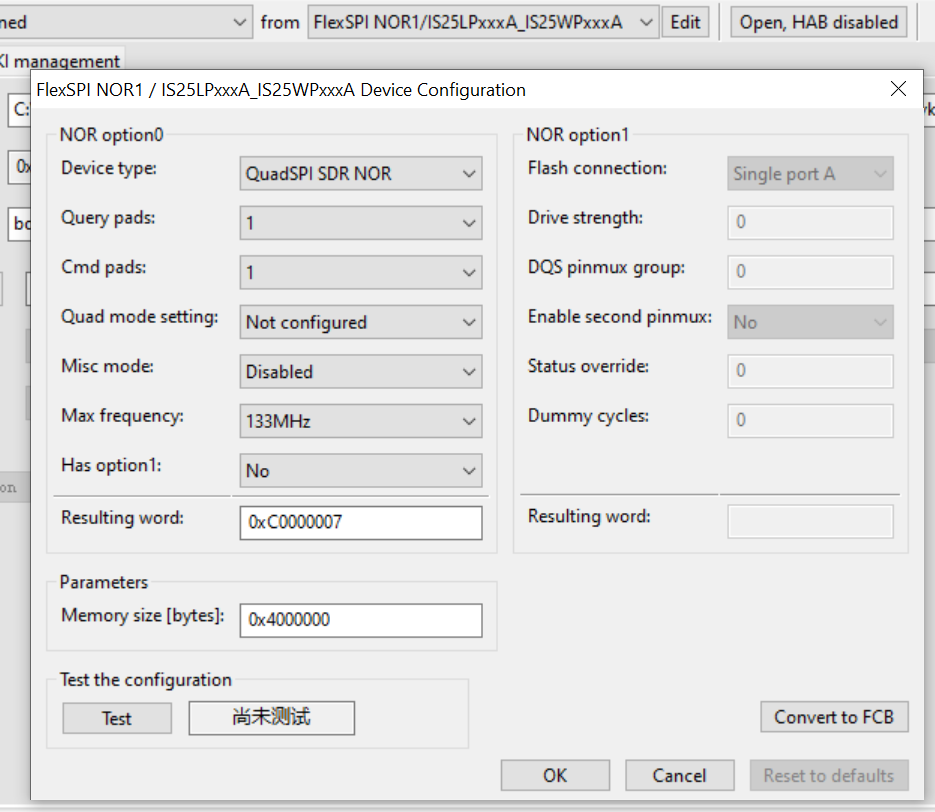Image resolution: width=935 pixels, height=812 pixels.
Task: Confirm settings with OK
Action: (554, 775)
